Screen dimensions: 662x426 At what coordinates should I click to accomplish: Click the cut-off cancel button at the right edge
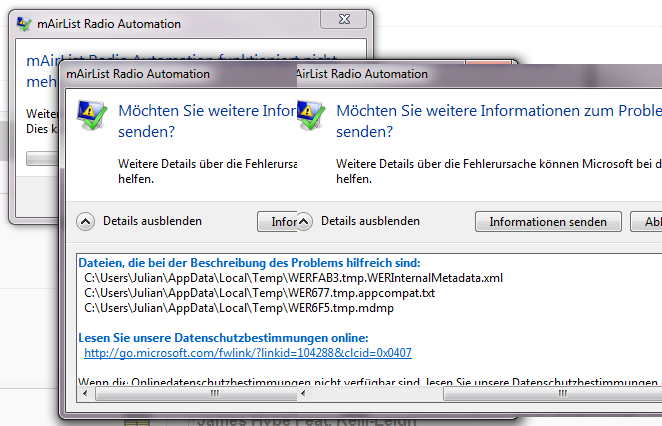(650, 221)
